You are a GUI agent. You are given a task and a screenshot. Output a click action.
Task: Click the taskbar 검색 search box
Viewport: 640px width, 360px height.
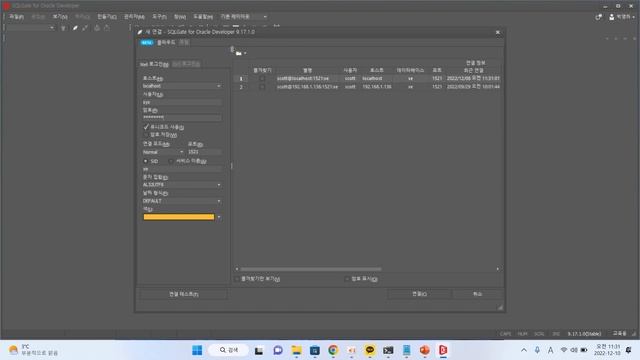(229, 350)
